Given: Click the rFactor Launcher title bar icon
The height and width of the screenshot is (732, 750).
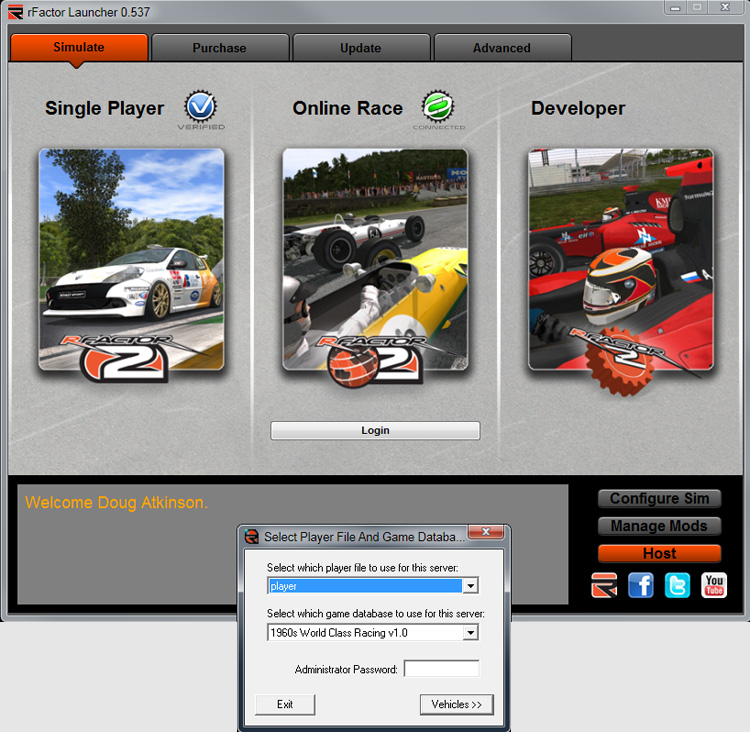Looking at the screenshot, I should [x=15, y=11].
